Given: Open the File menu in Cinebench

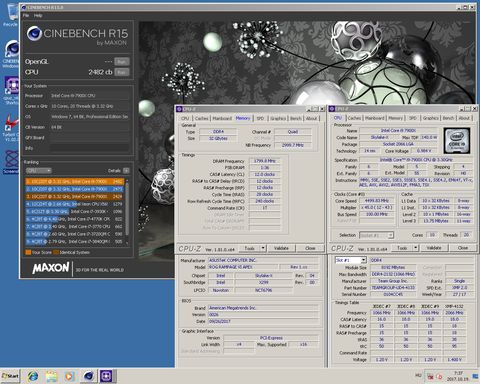Looking at the screenshot, I should [x=26, y=15].
